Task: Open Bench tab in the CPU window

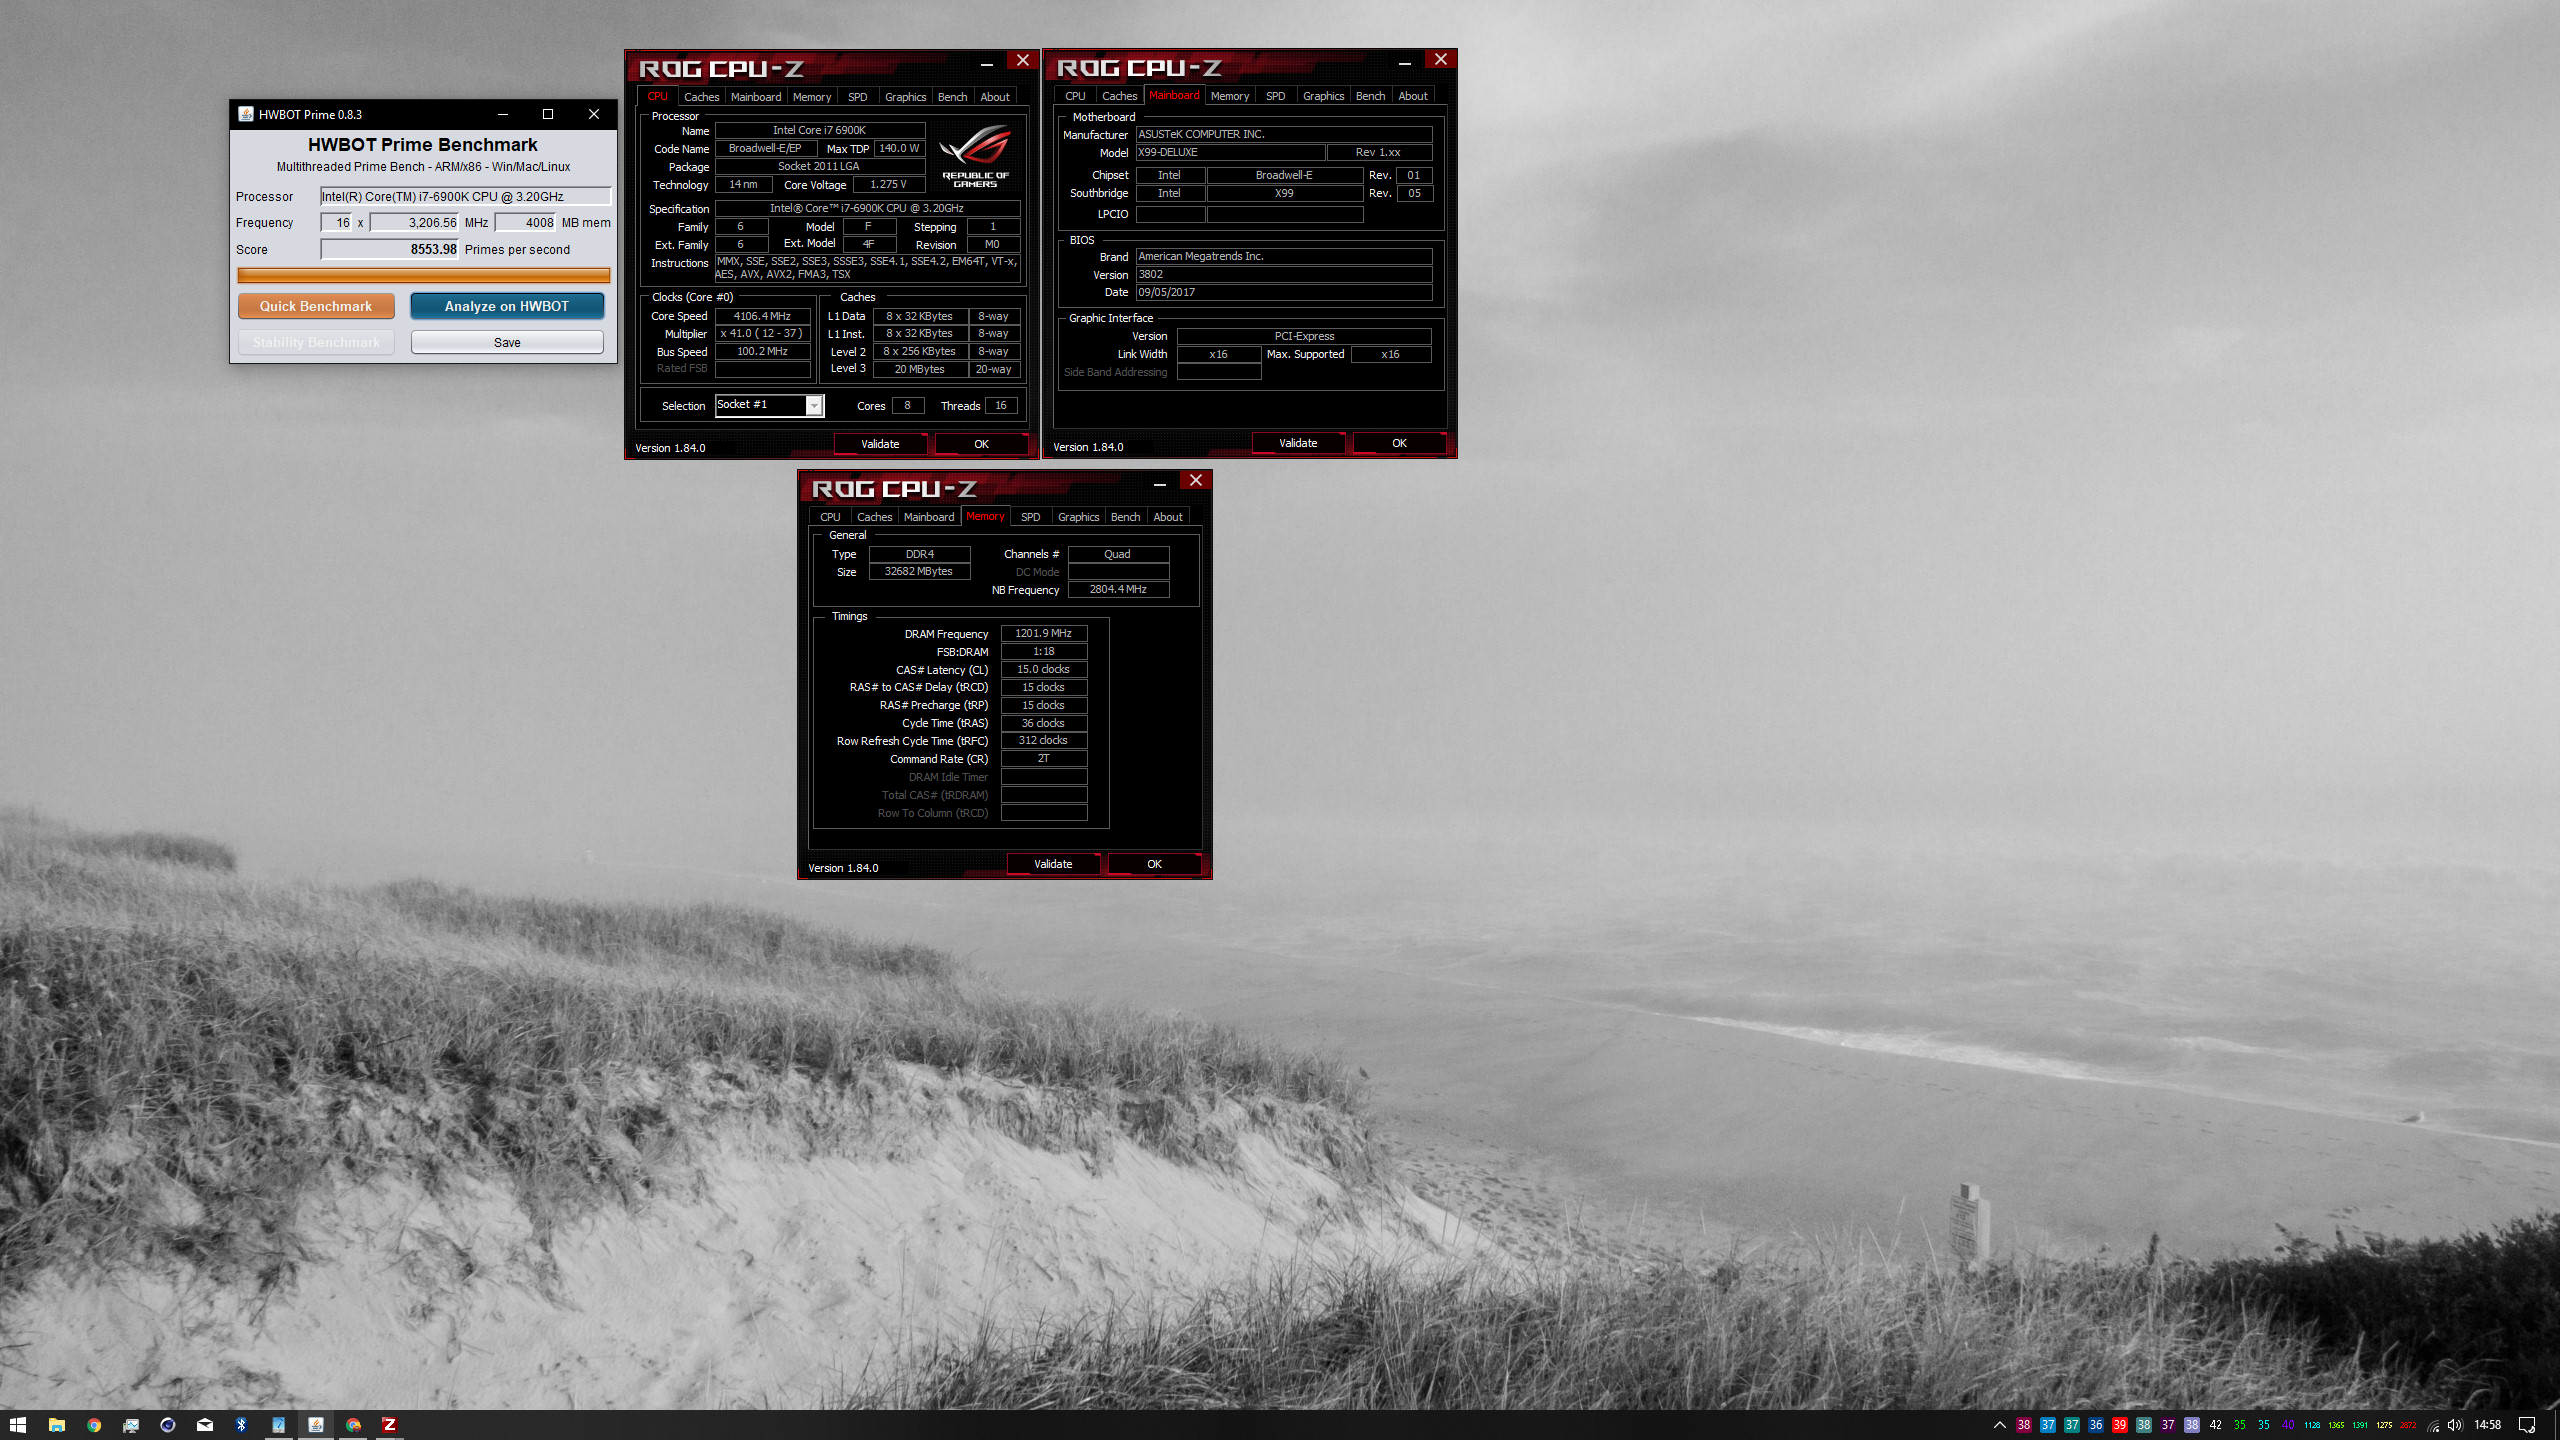Action: (x=952, y=97)
